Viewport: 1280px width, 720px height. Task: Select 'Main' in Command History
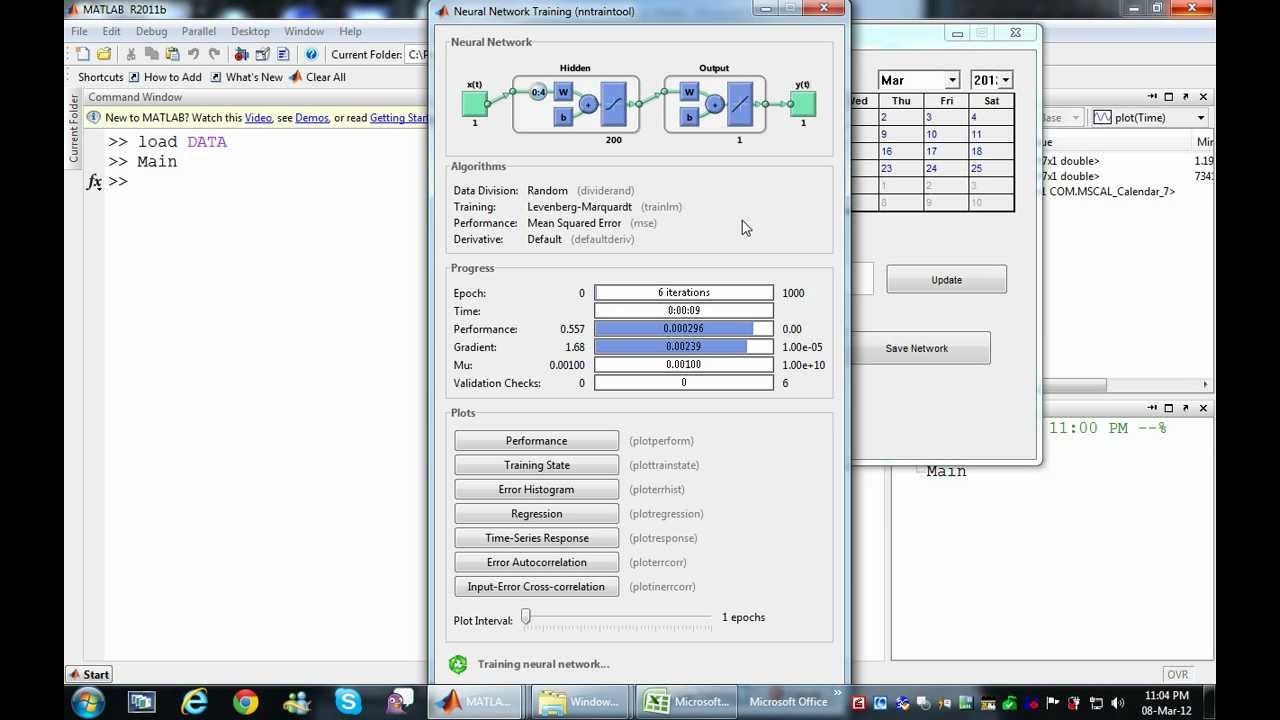pyautogui.click(x=946, y=471)
